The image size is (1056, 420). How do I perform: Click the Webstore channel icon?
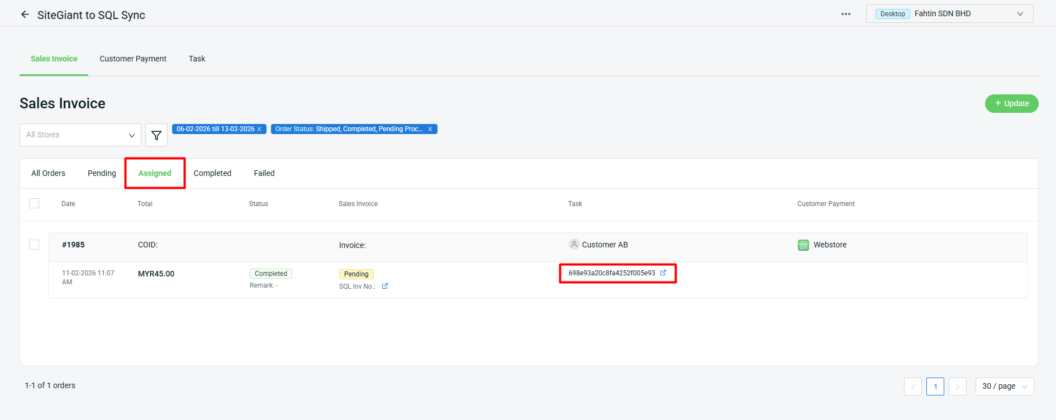pyautogui.click(x=803, y=244)
